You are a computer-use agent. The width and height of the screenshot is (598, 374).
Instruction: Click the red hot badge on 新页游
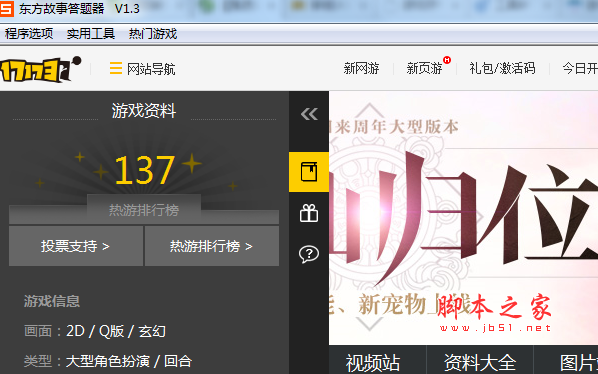(447, 60)
